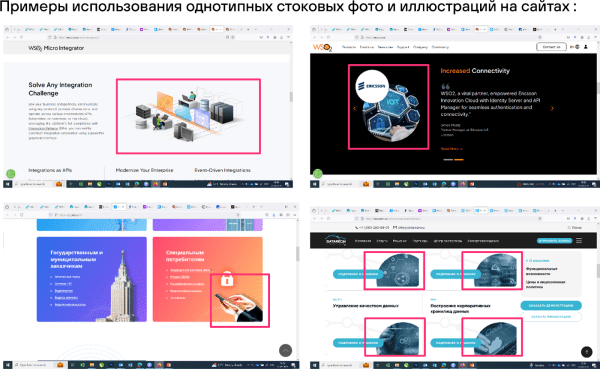The height and width of the screenshot is (369, 600).
Task: Open the Community menu on the WSO2 site
Action: click(x=440, y=47)
